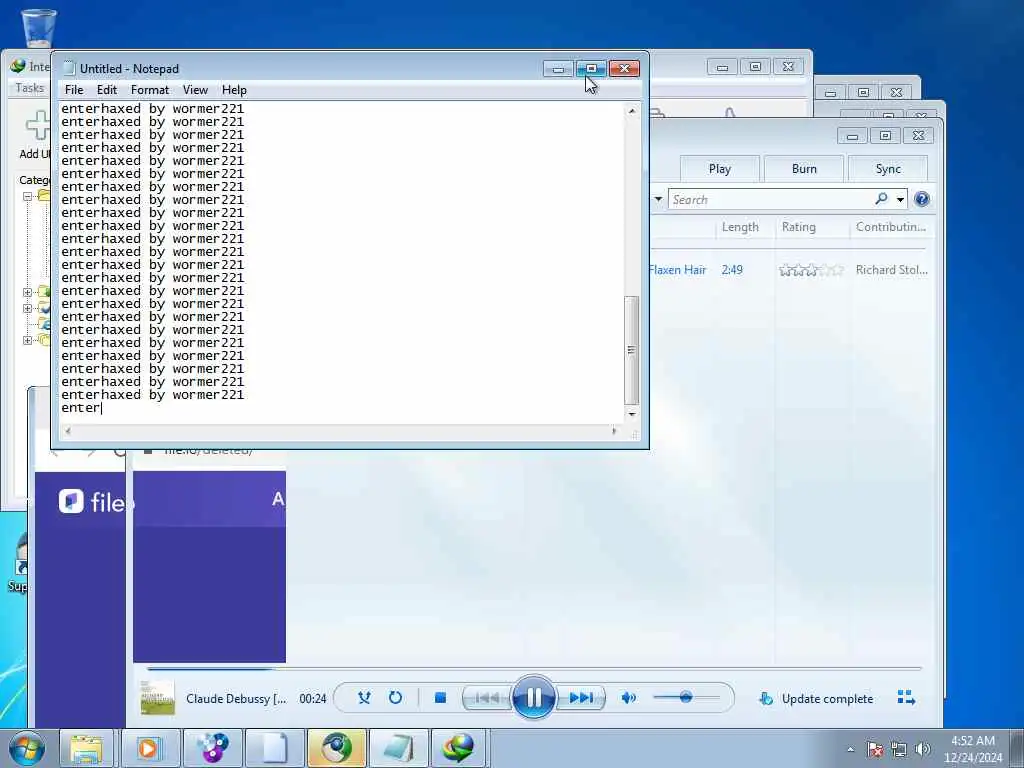Open the Notepad Help menu

tap(234, 90)
